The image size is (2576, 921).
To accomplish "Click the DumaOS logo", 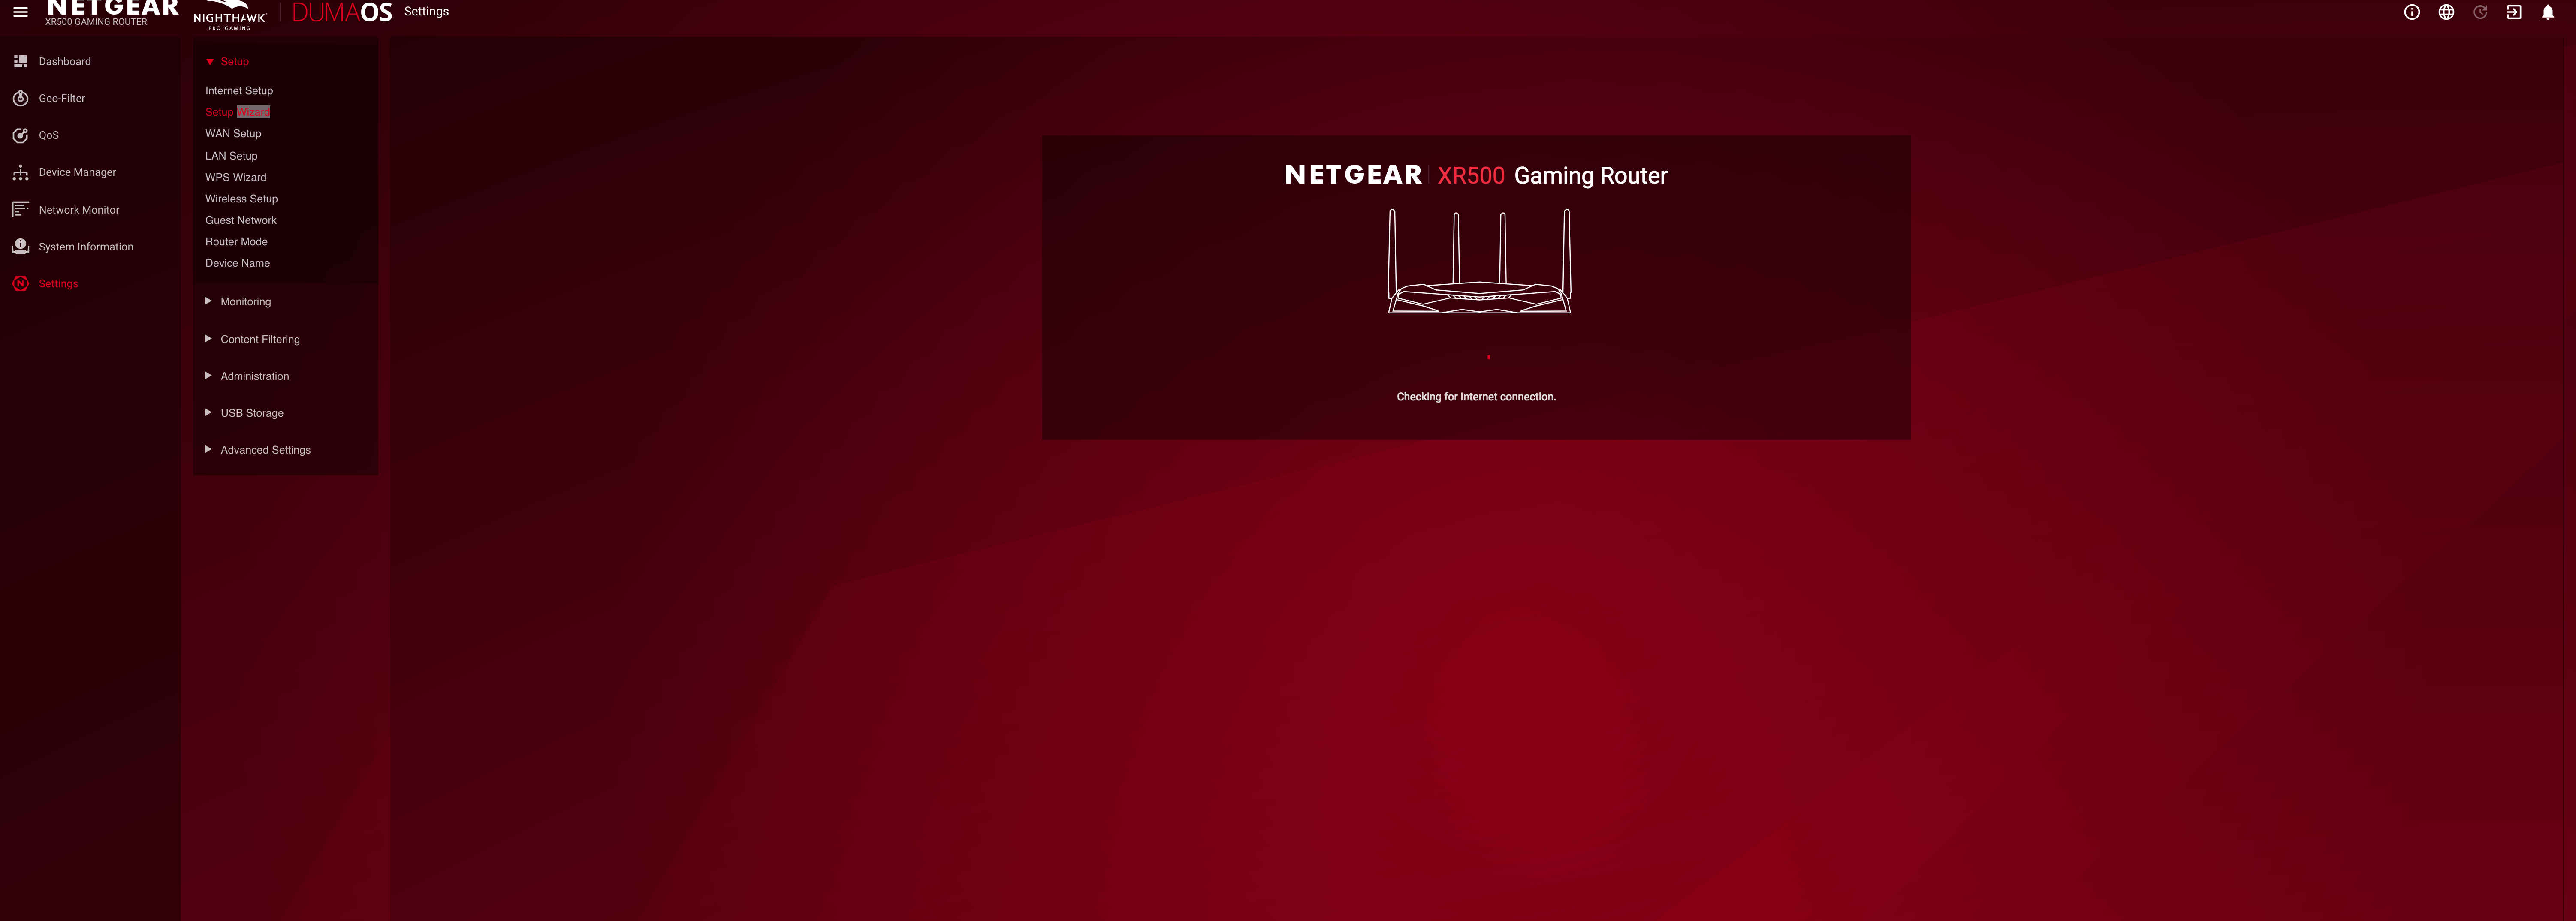I will point(342,12).
